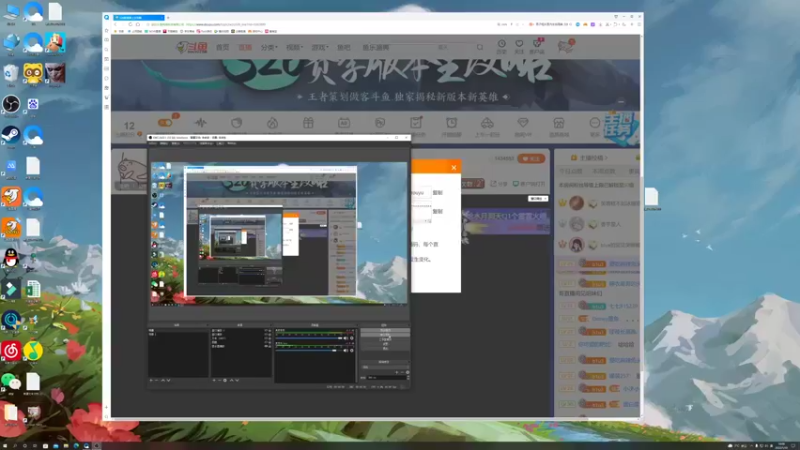Image resolution: width=800 pixels, height=450 pixels.
Task: Click the lower 复制 button in the popup
Action: tap(437, 211)
